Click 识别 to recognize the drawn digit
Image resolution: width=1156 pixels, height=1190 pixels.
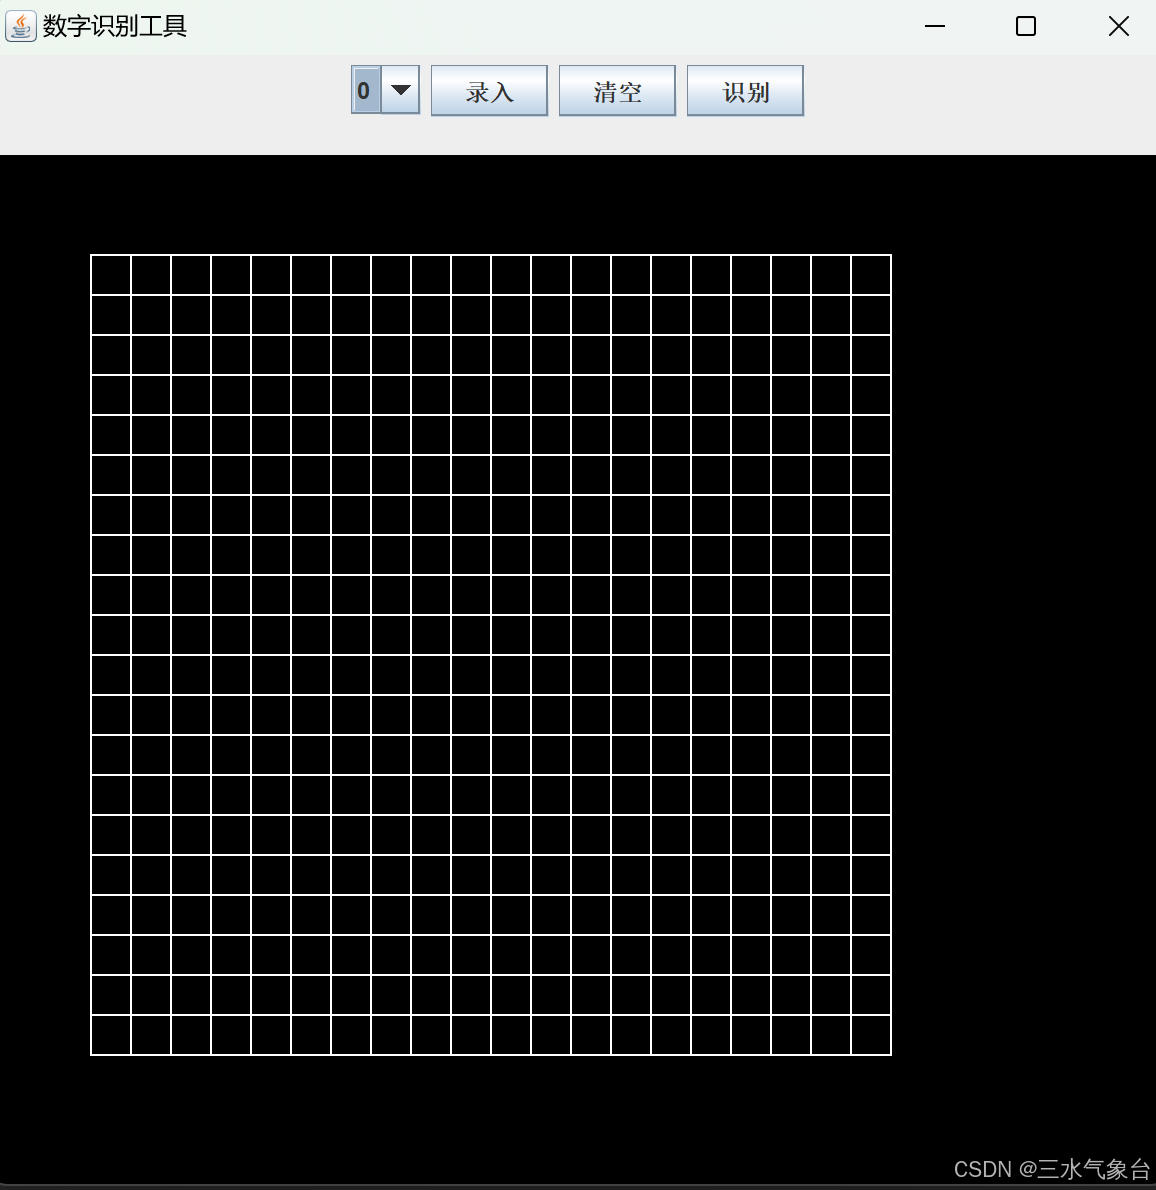(745, 90)
